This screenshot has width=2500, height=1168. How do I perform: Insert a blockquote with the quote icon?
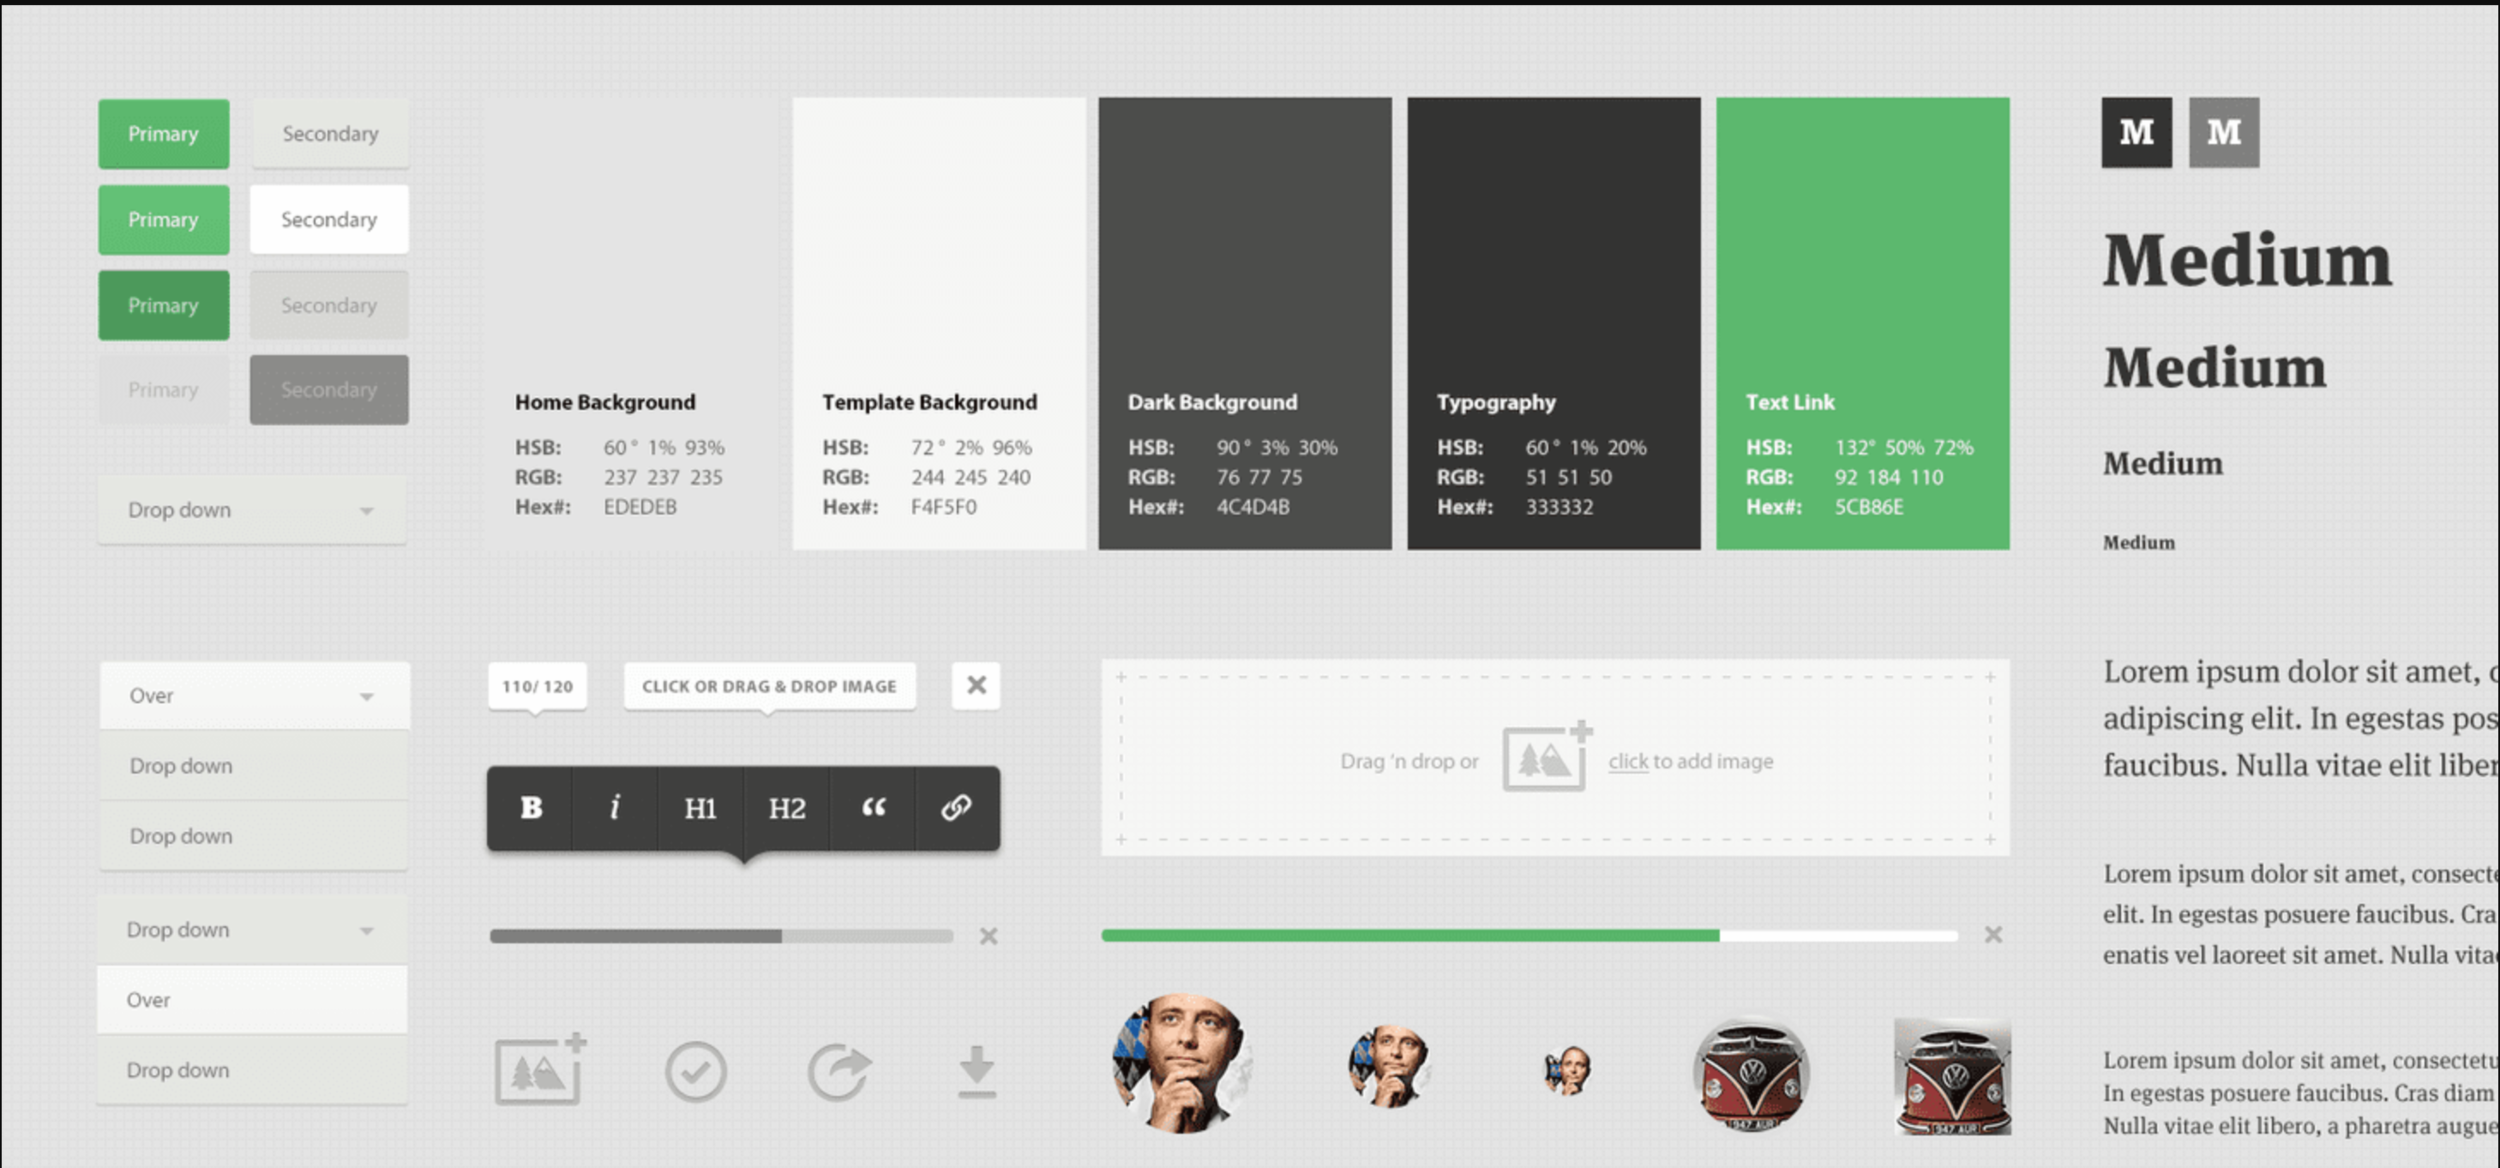873,808
